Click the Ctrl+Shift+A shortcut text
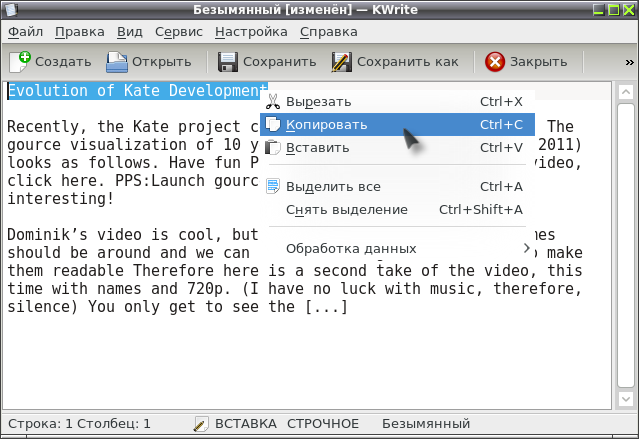Viewport: 639px width, 439px height. click(x=480, y=210)
